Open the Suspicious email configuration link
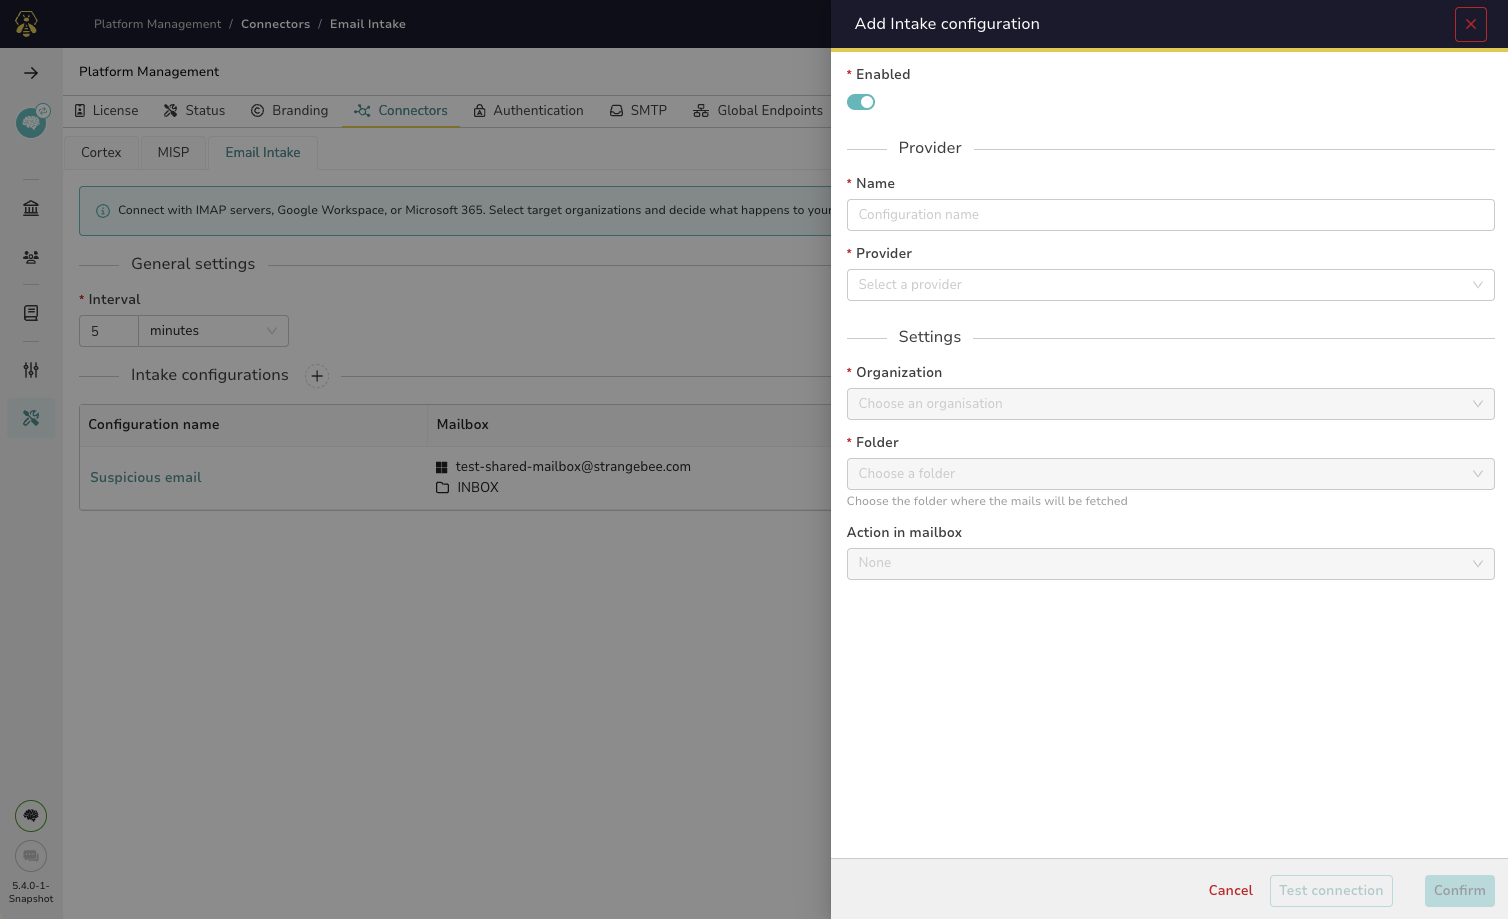The image size is (1508, 919). (145, 477)
